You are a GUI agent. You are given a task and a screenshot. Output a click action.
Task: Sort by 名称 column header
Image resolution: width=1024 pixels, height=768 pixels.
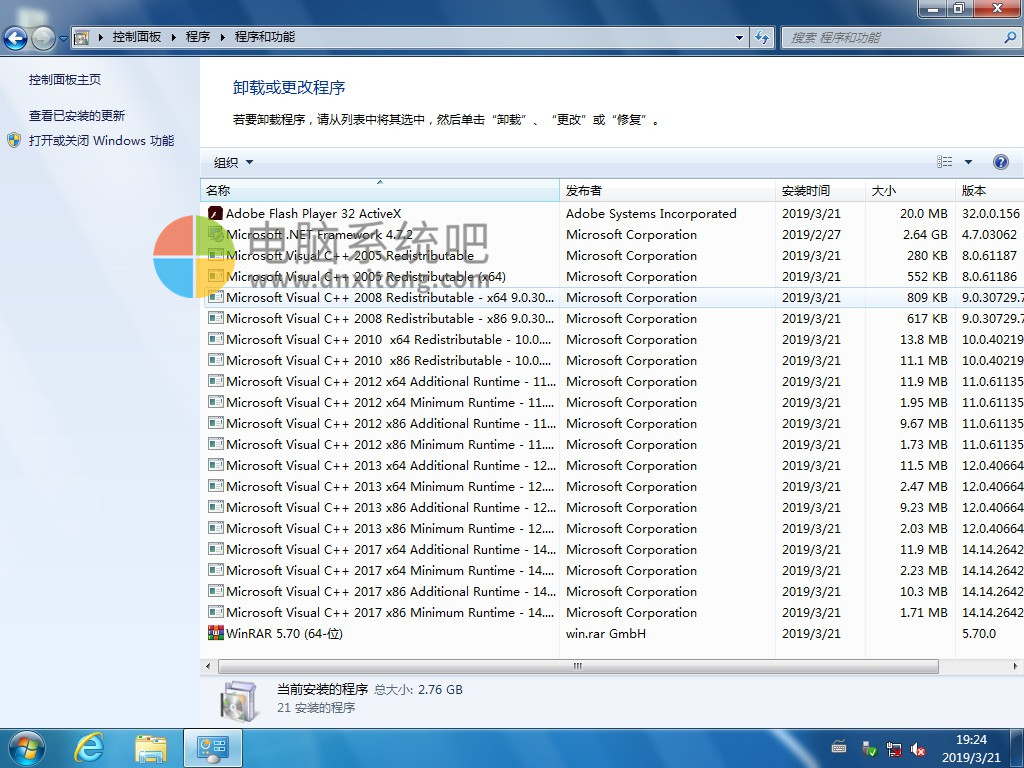pos(379,191)
